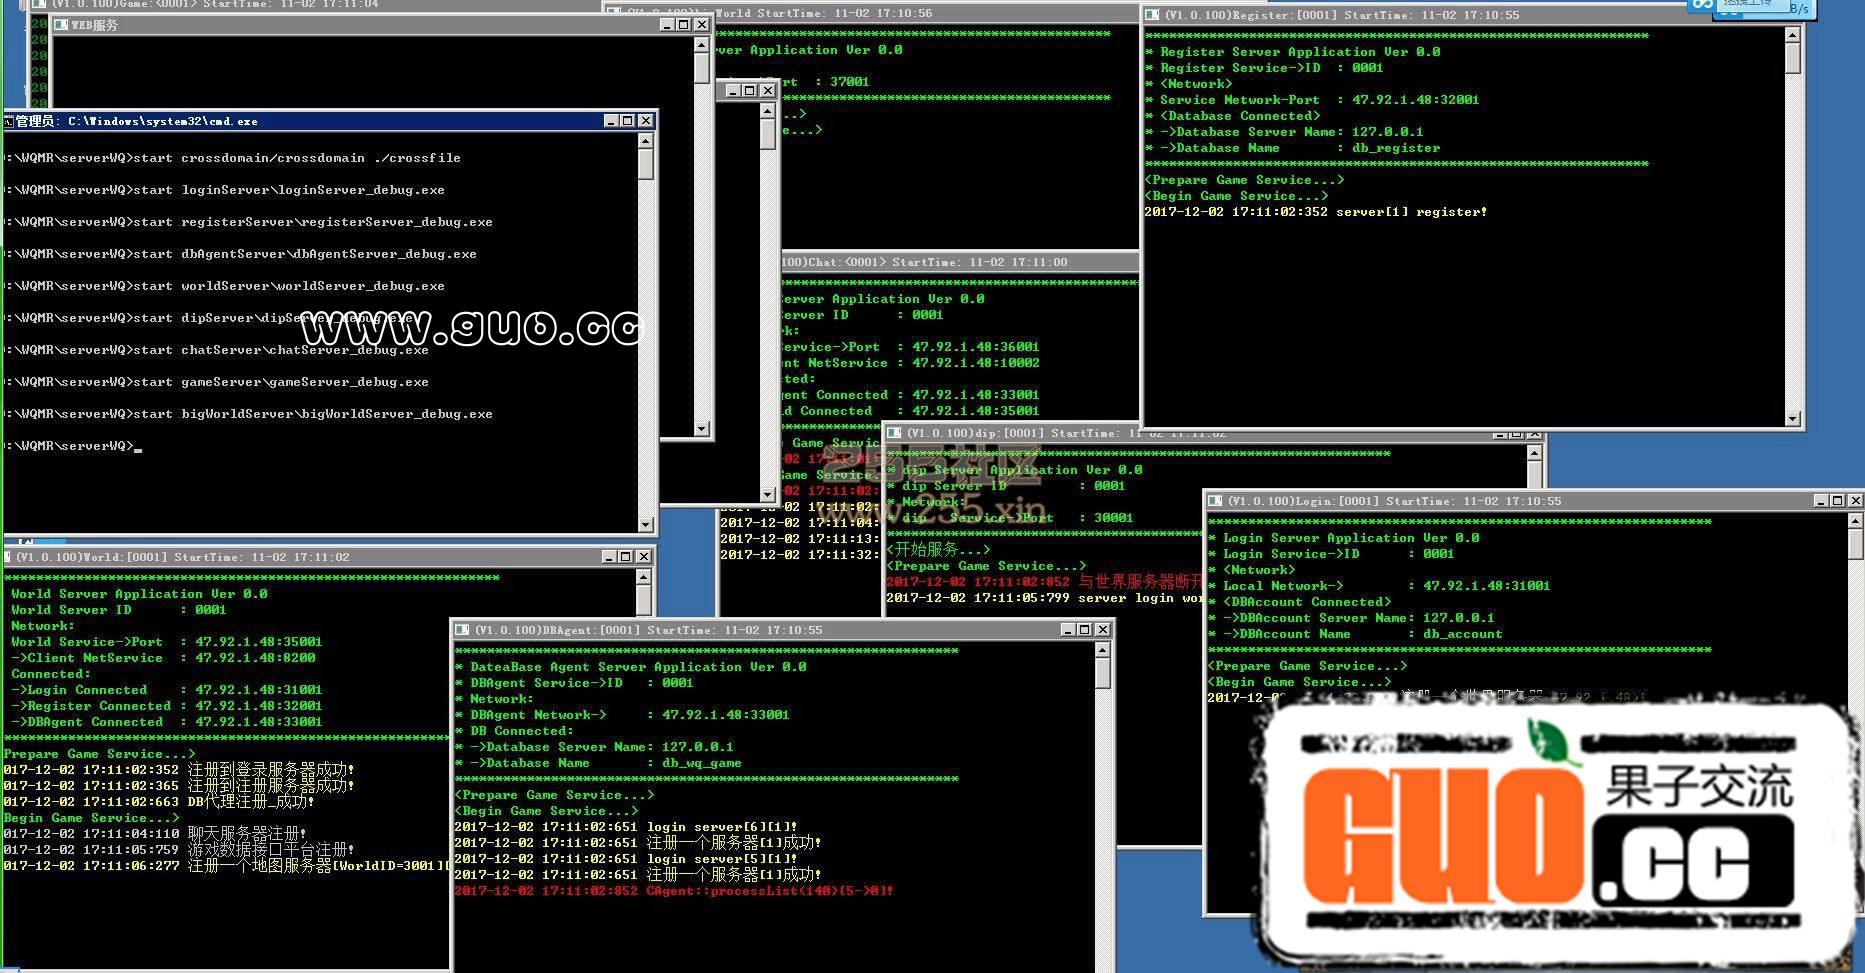This screenshot has width=1865, height=973.
Task: Click the dip server window title icon
Action: coord(895,434)
